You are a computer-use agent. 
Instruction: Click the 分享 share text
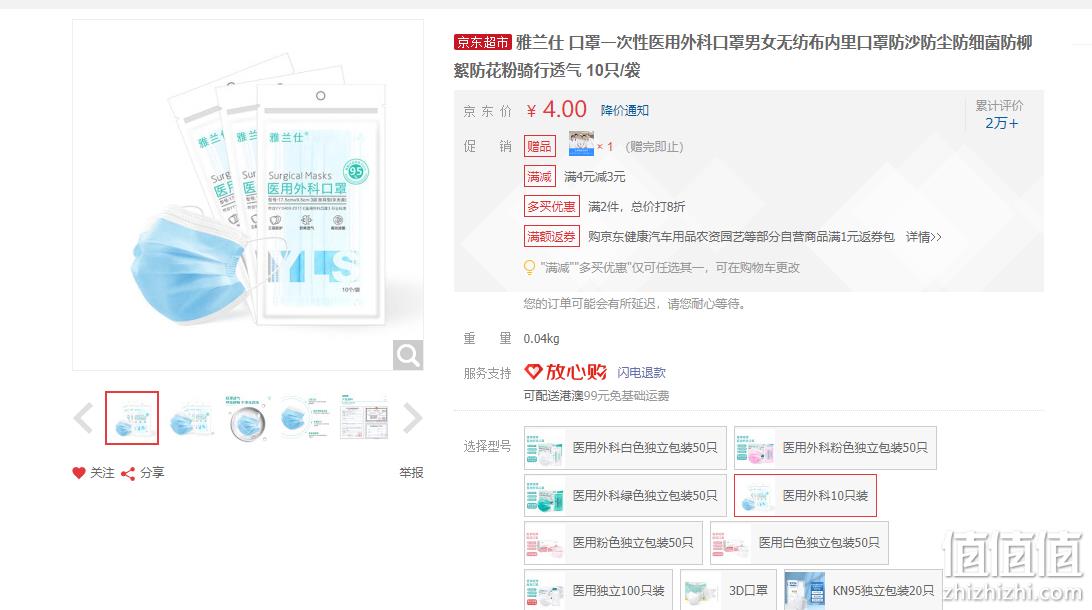click(152, 473)
